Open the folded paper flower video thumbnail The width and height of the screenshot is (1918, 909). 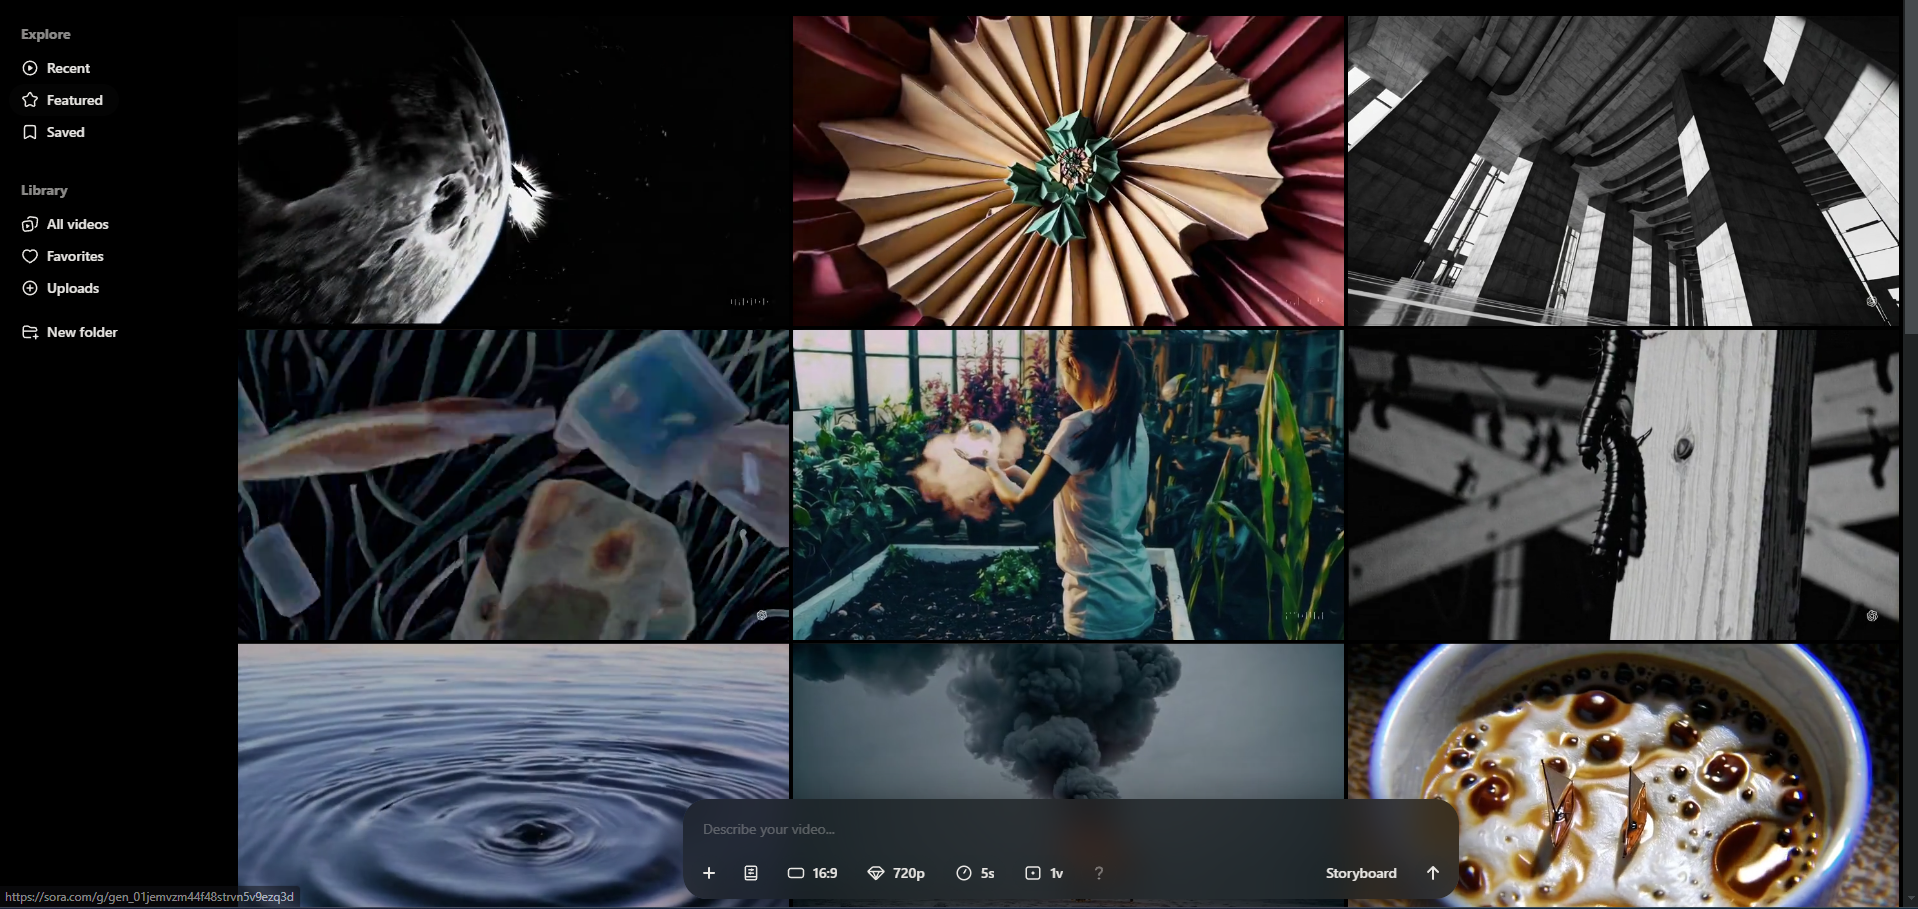tap(1068, 170)
